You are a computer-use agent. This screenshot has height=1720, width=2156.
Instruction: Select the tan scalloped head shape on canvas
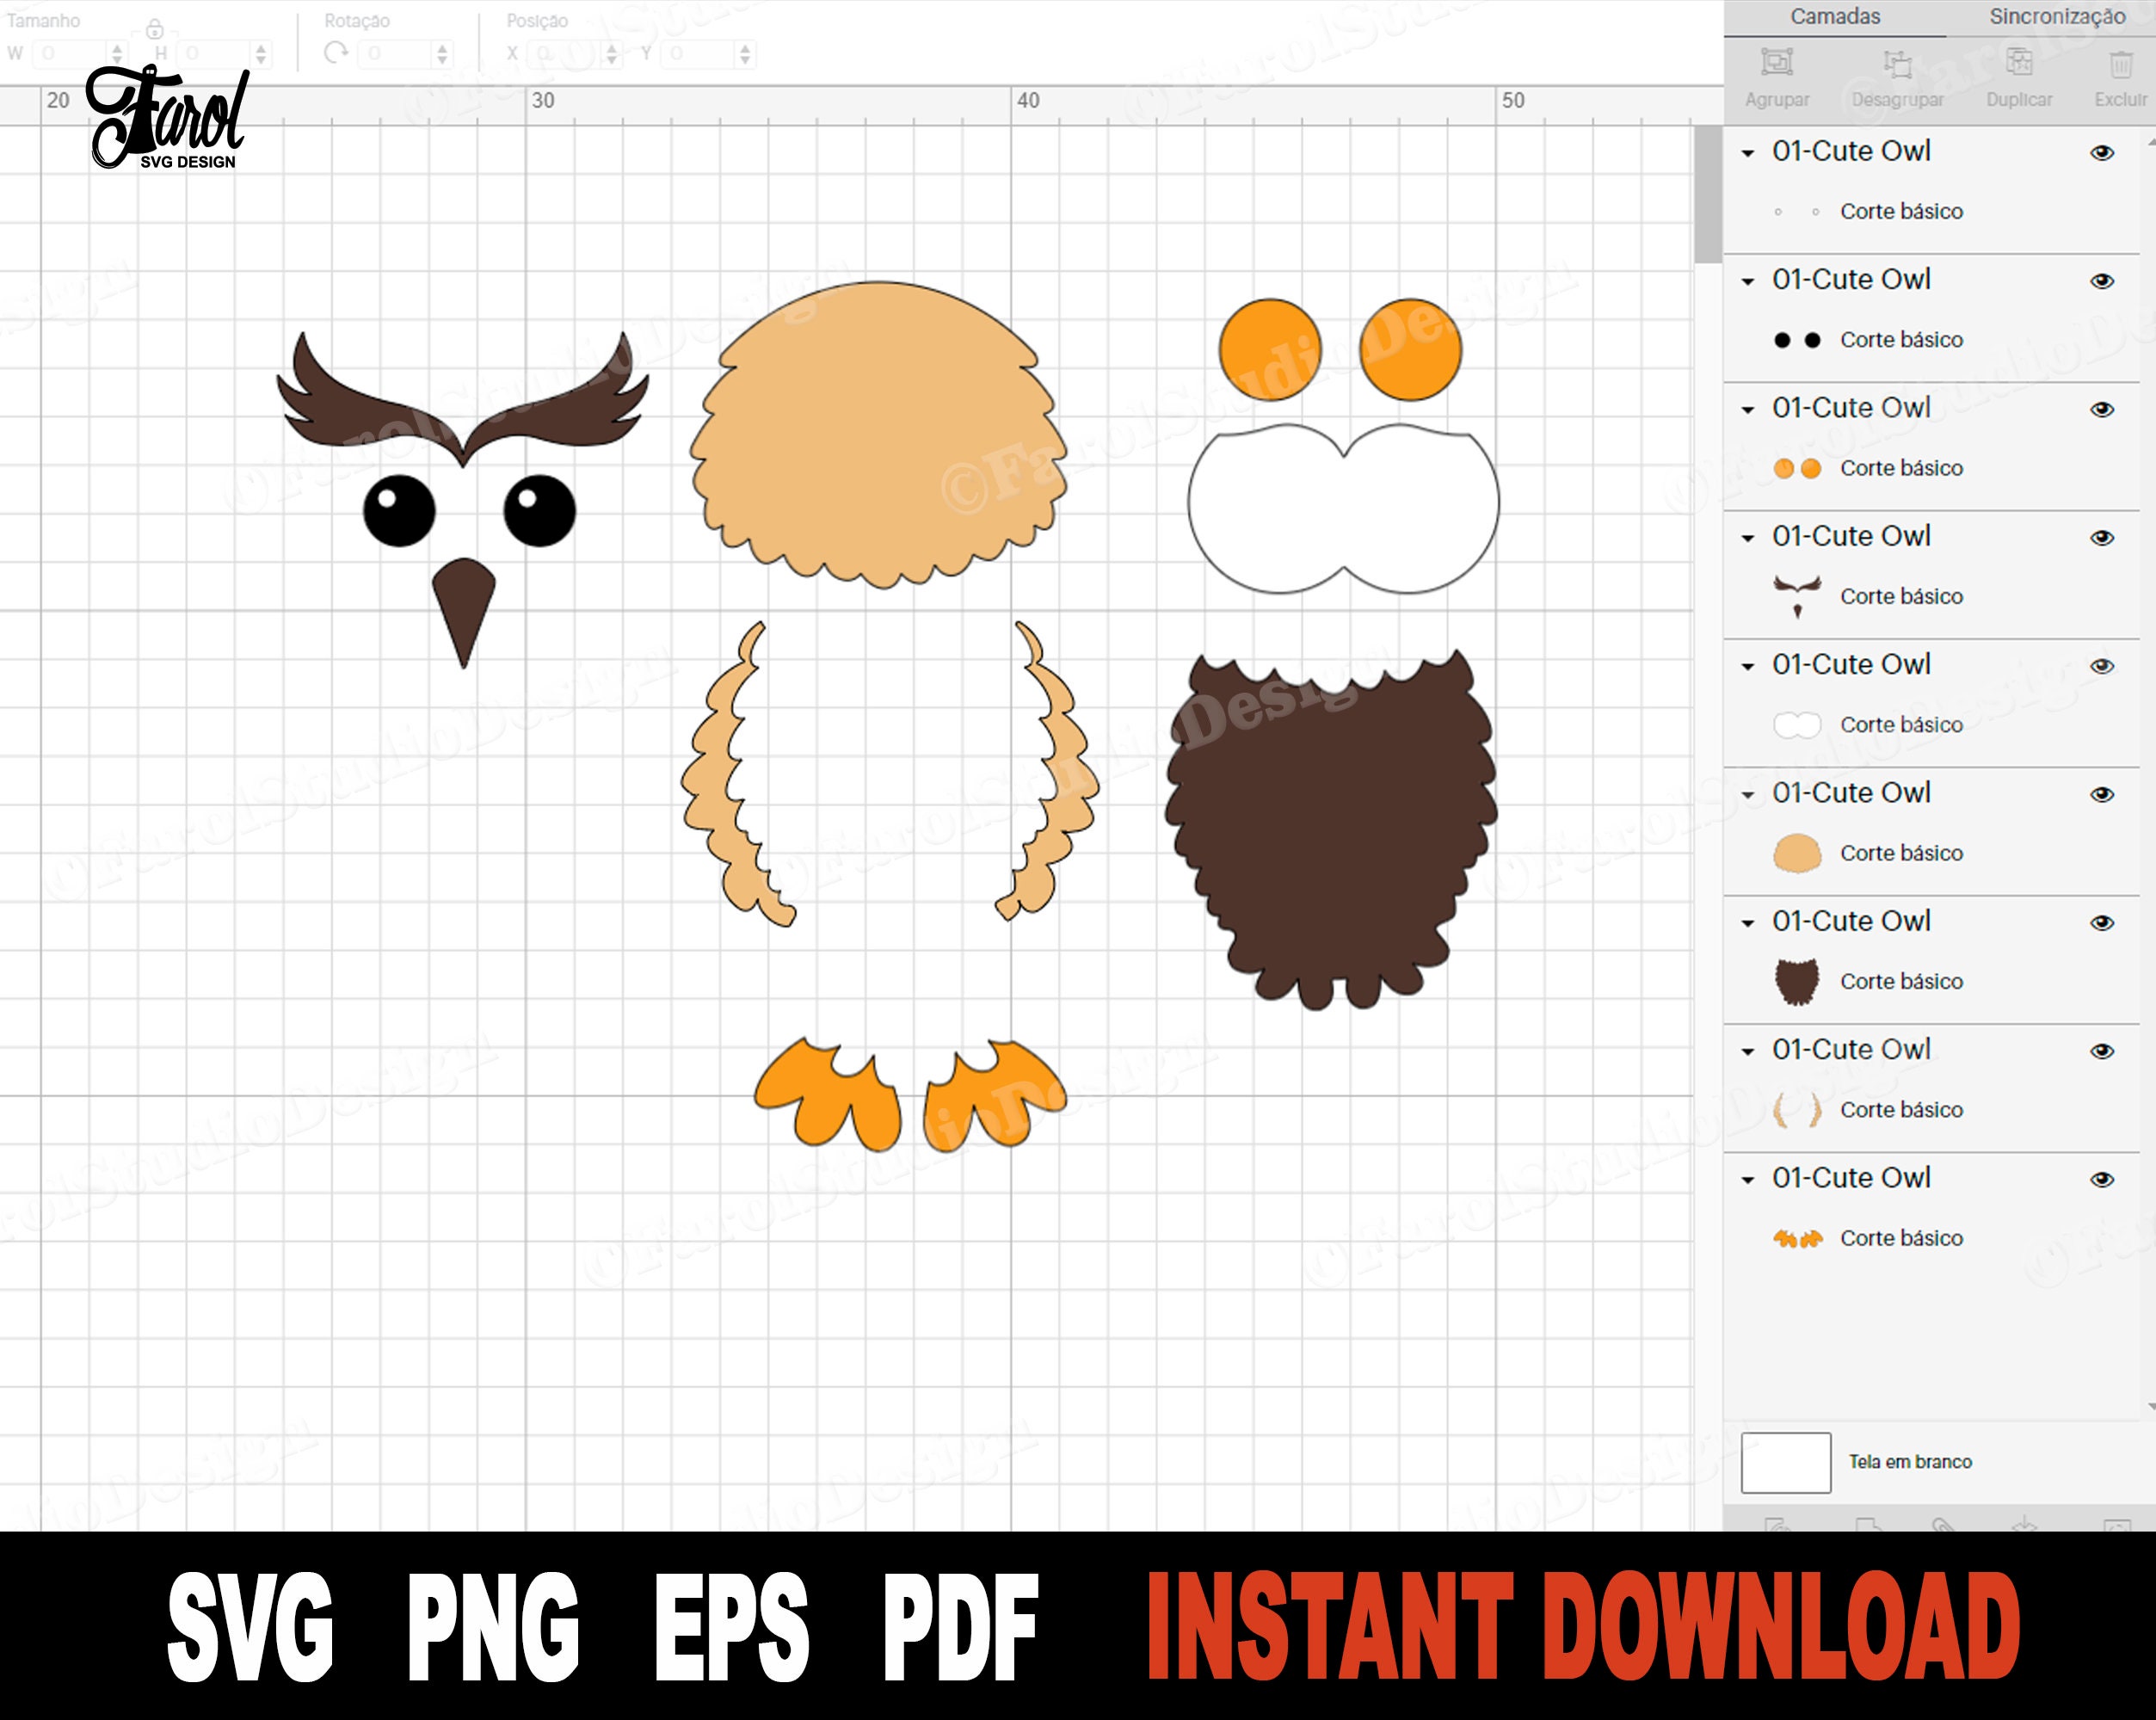point(879,434)
